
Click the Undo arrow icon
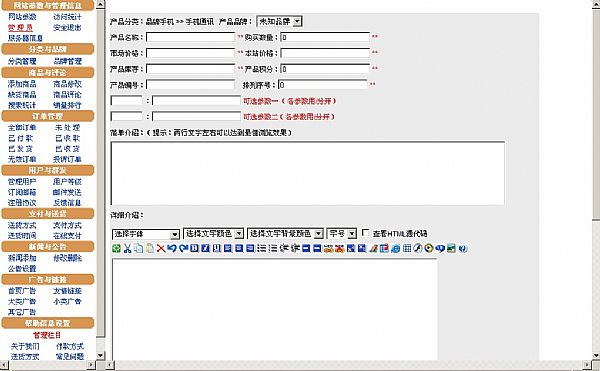tap(172, 248)
